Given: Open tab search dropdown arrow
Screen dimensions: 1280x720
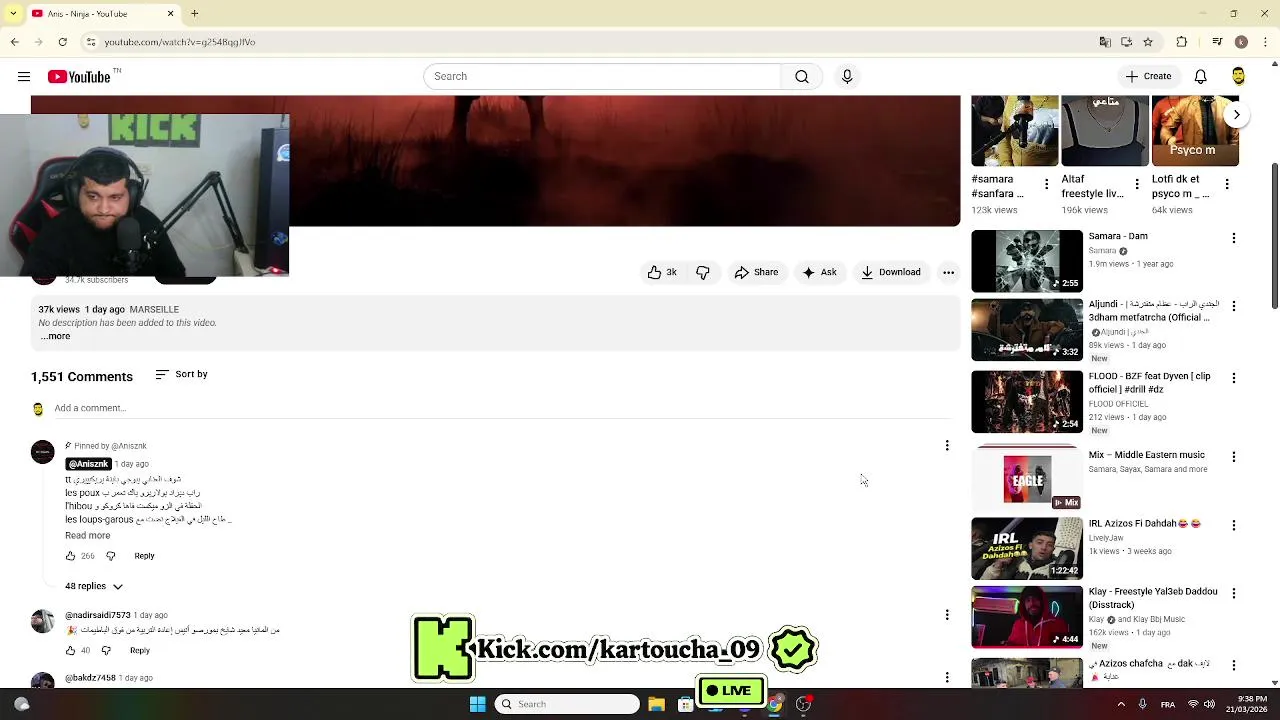Looking at the screenshot, I should click(13, 14).
